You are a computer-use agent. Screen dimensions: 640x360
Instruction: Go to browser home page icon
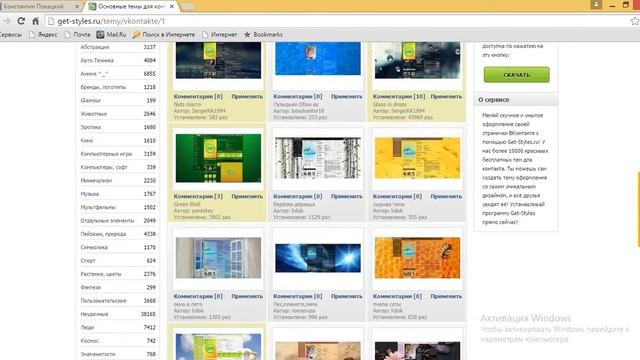point(36,21)
